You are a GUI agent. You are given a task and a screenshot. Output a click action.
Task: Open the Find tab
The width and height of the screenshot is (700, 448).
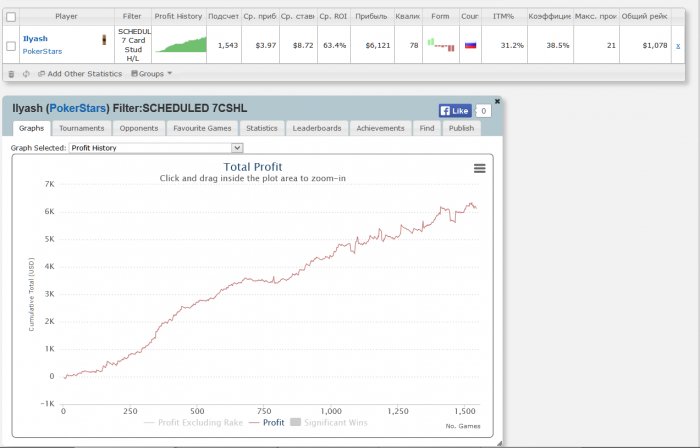[x=427, y=129]
